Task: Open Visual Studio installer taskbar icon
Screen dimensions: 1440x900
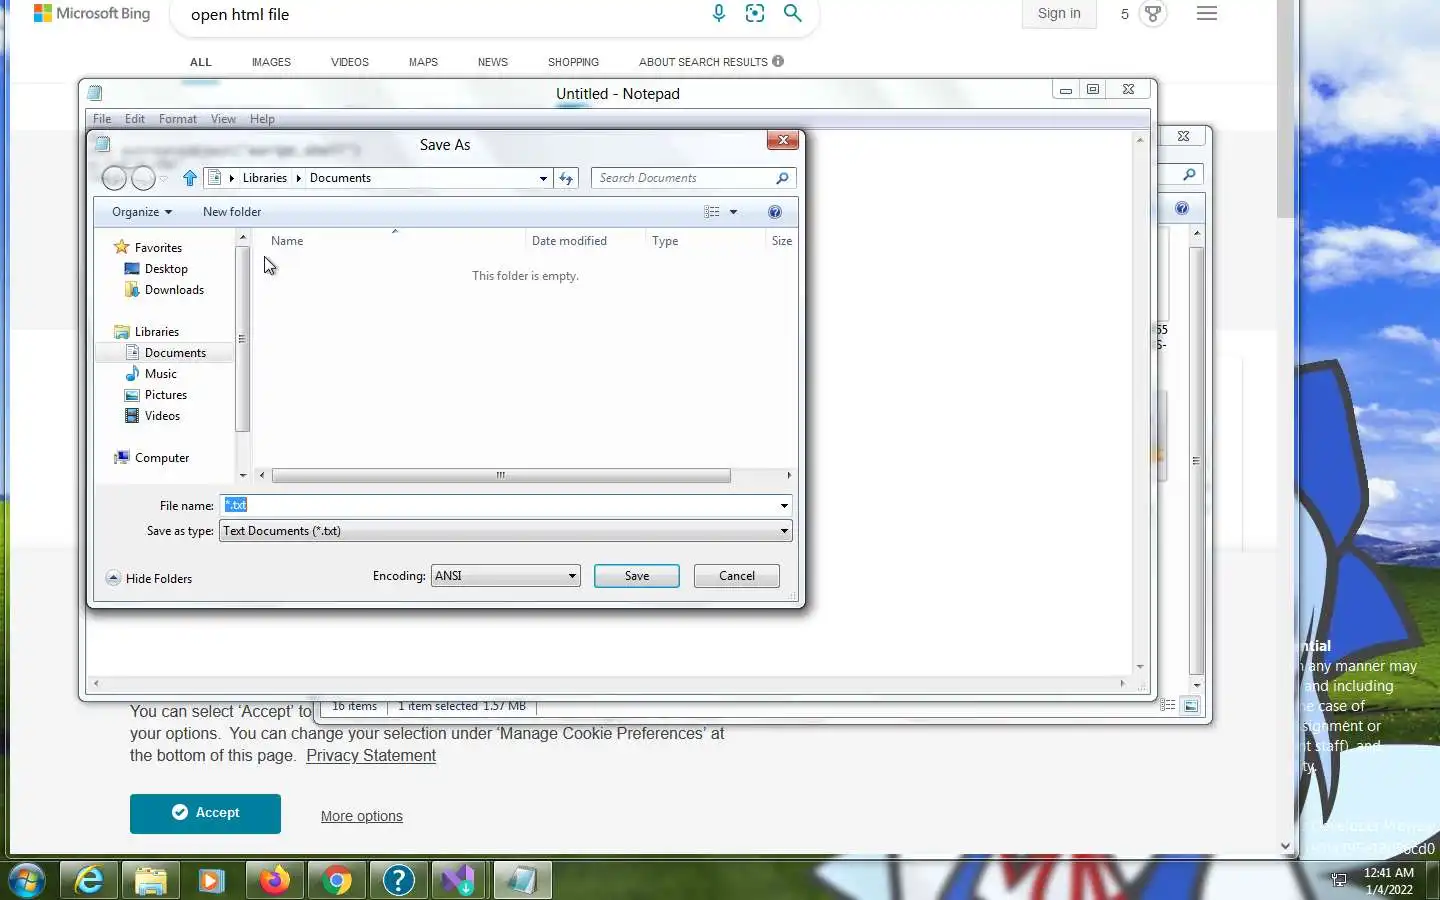Action: 459,880
